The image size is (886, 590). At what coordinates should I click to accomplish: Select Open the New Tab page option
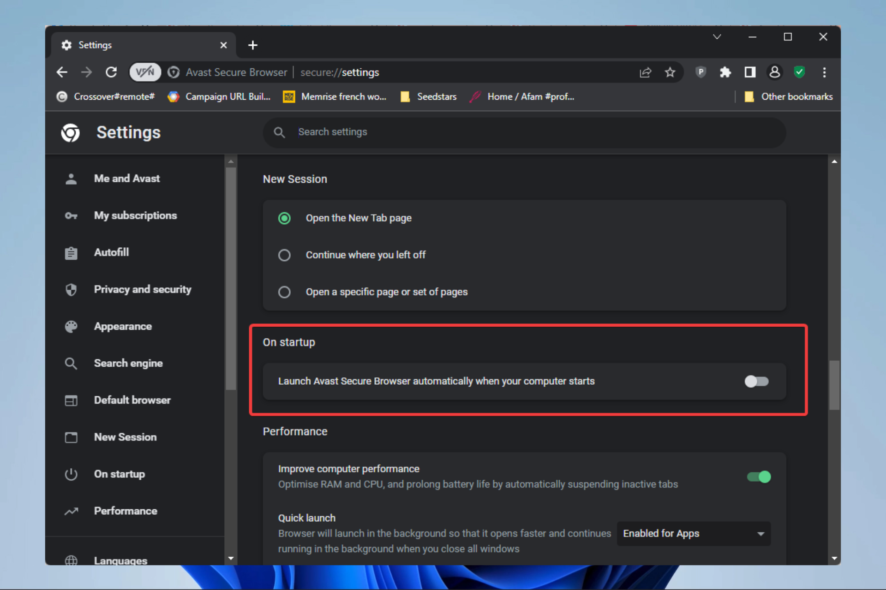(x=284, y=218)
